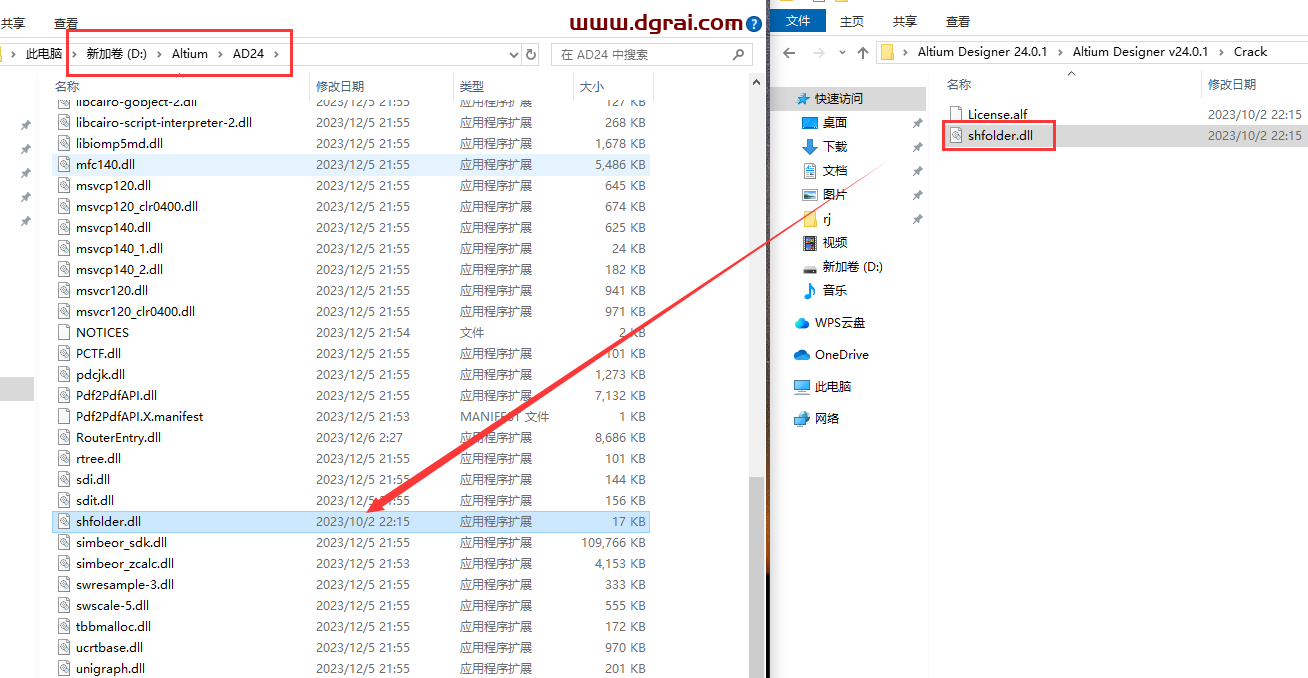Switch to the 共享 tab in Crack window
The width and height of the screenshot is (1308, 678).
pyautogui.click(x=905, y=21)
